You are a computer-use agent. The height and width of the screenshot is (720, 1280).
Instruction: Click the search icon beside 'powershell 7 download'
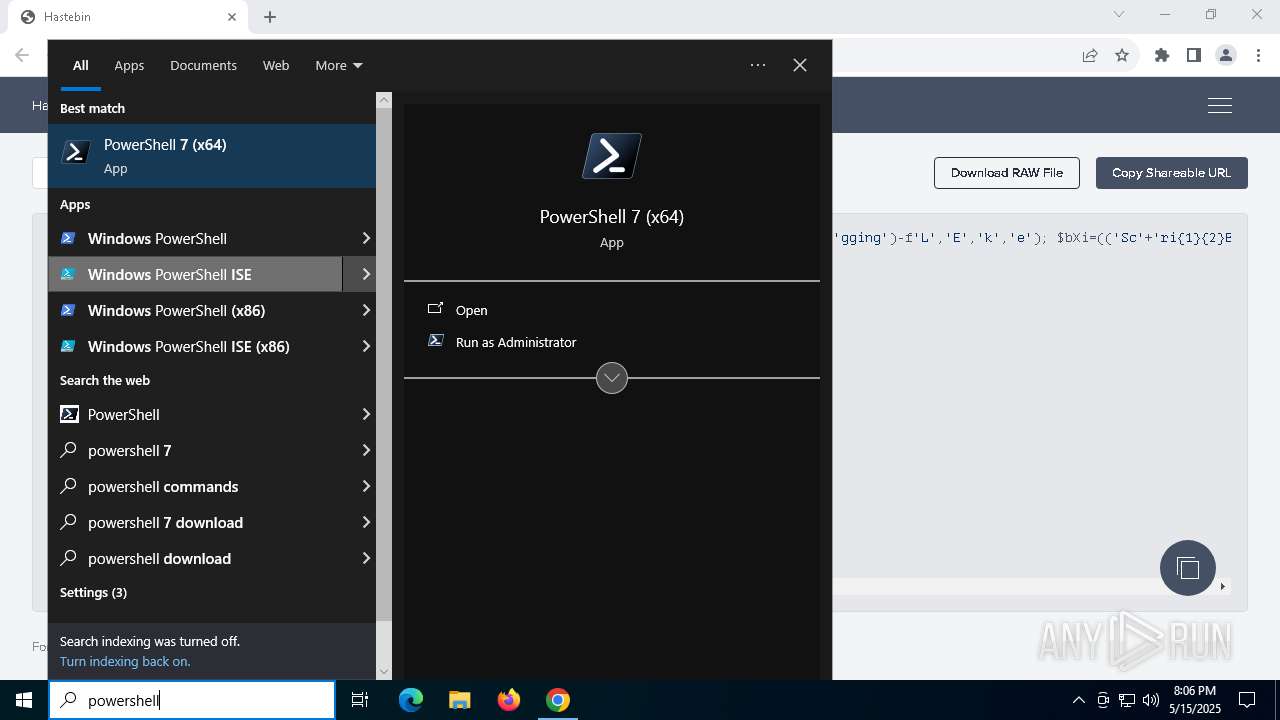68,522
